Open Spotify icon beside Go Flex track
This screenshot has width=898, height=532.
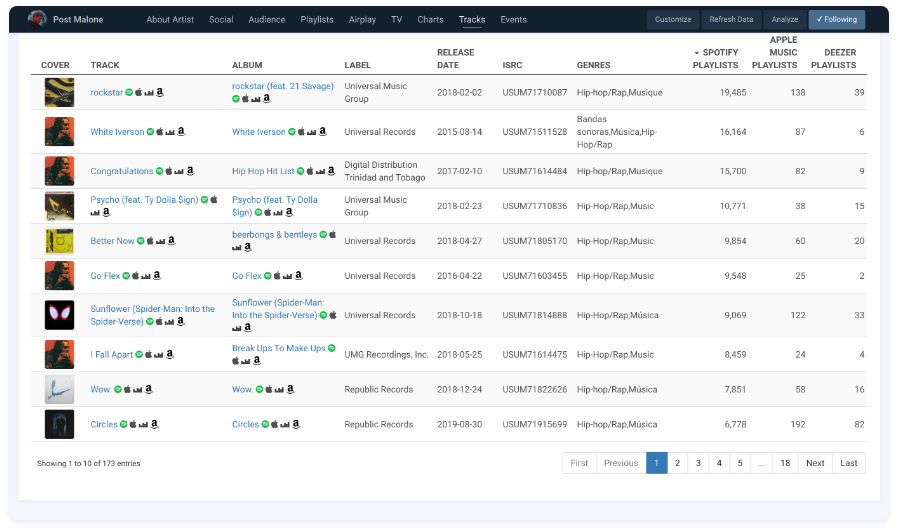[126, 276]
